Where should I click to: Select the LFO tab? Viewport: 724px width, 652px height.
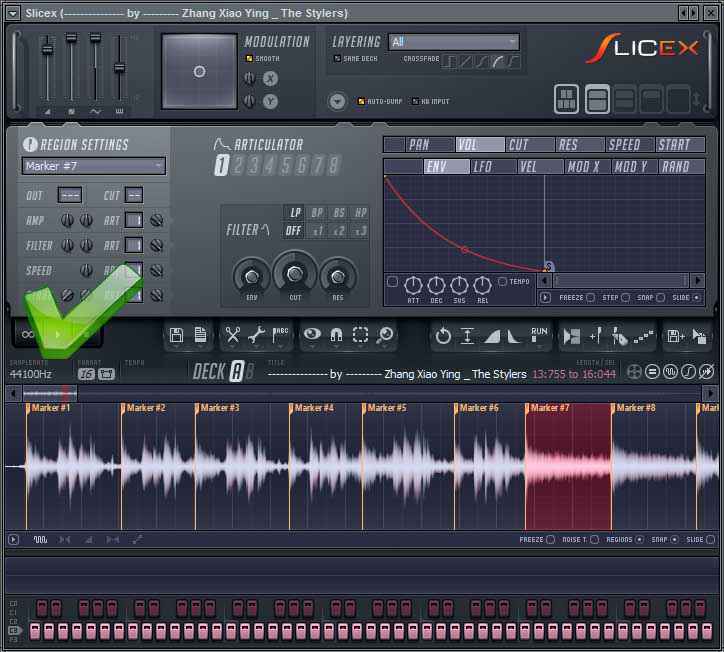(483, 167)
